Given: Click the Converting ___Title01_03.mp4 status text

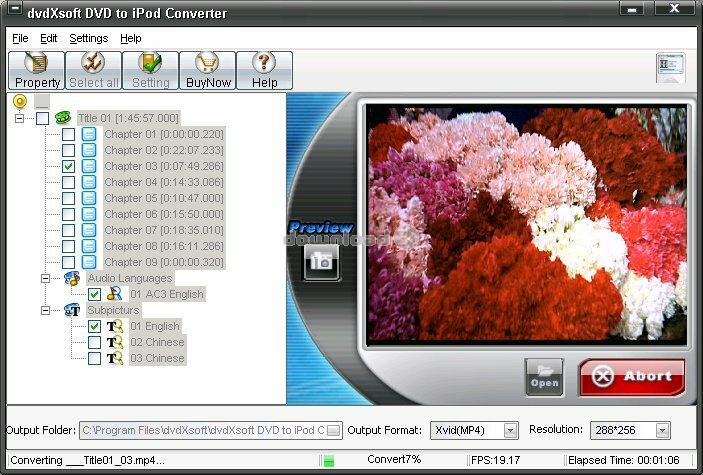Looking at the screenshot, I should tap(87, 460).
